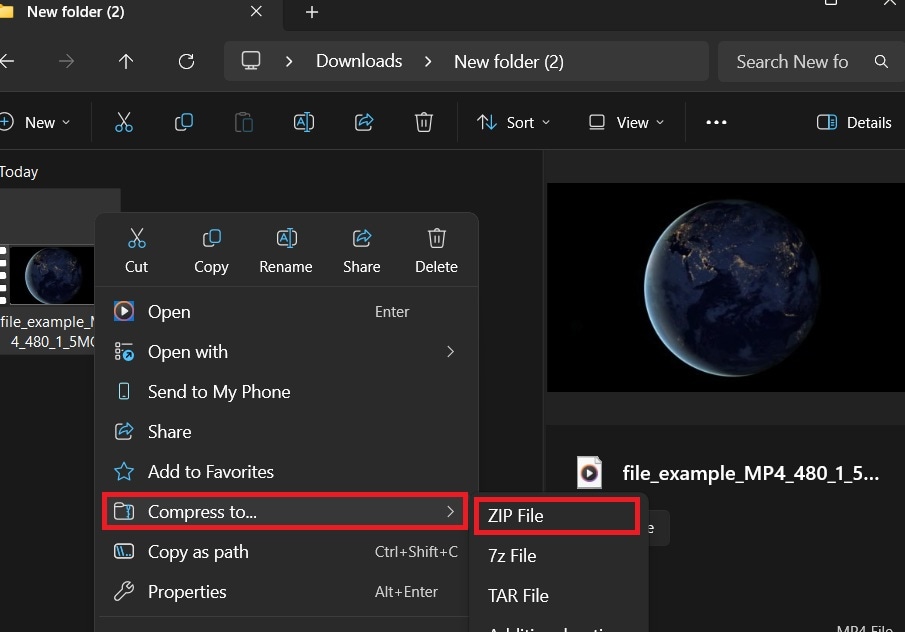Click the Paste icon in the toolbar
905x632 pixels.
[244, 122]
